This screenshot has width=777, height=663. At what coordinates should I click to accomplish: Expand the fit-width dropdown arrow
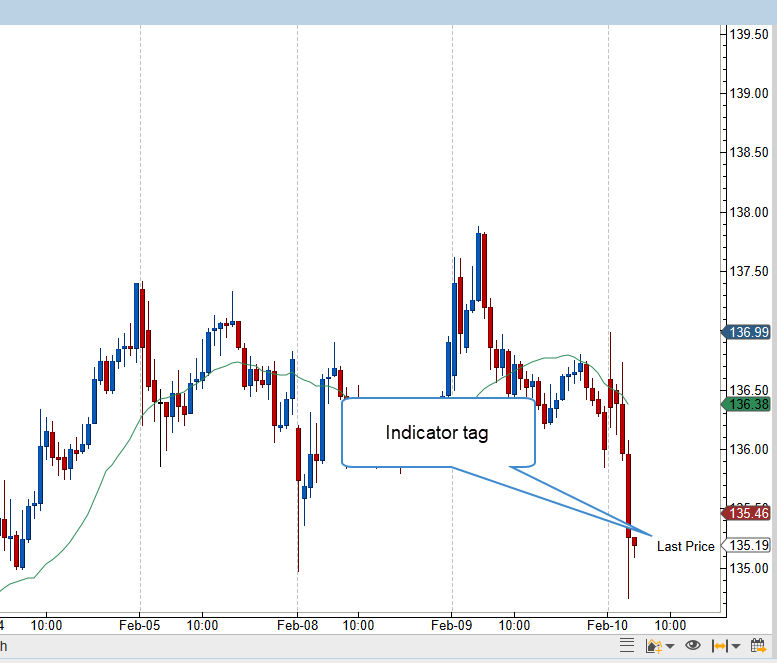[735, 647]
